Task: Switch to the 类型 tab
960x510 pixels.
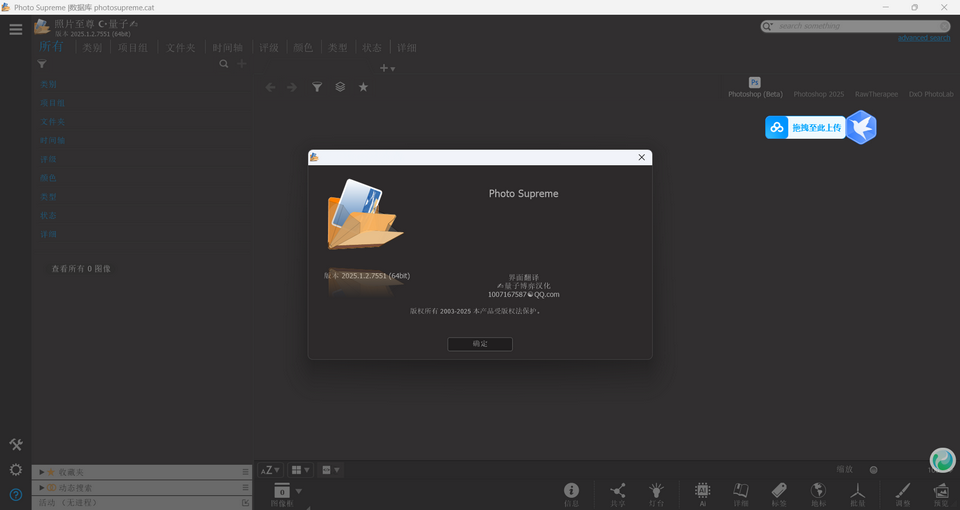Action: (337, 48)
